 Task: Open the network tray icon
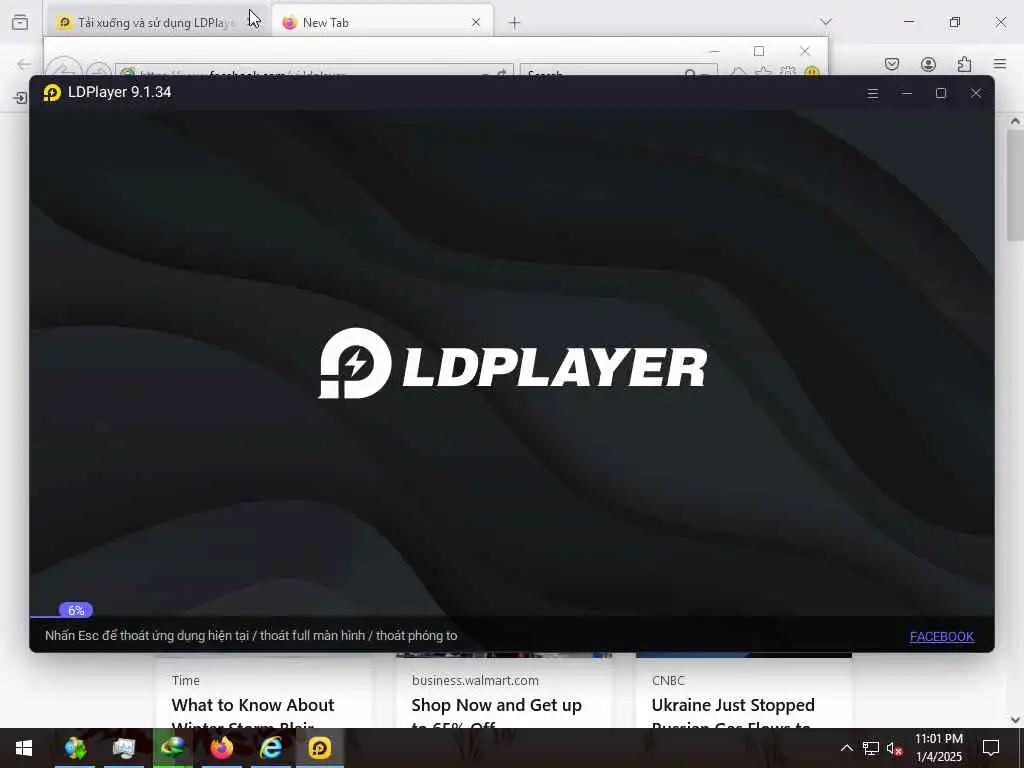pos(871,748)
